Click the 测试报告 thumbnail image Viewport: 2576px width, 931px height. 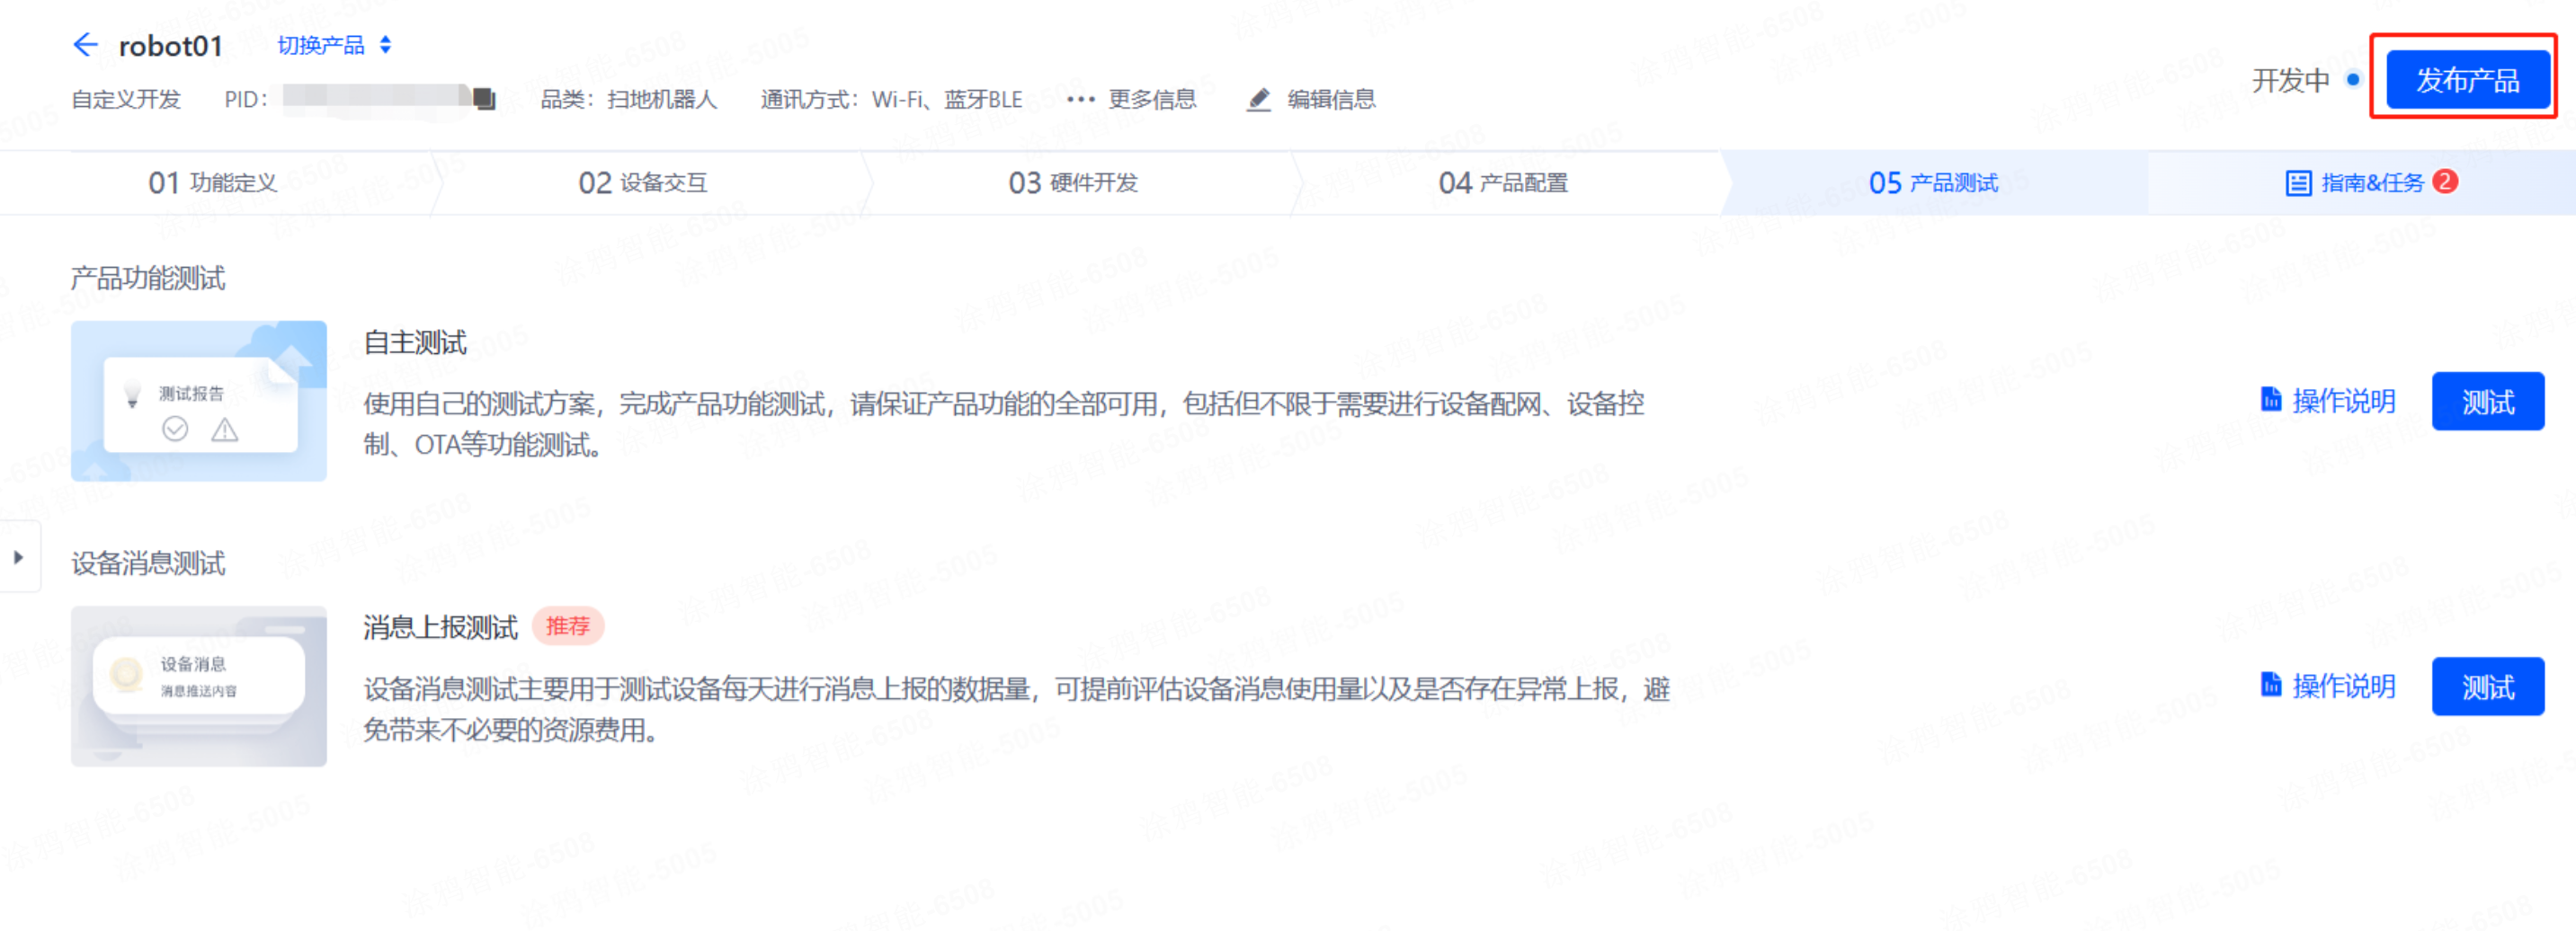click(x=199, y=401)
